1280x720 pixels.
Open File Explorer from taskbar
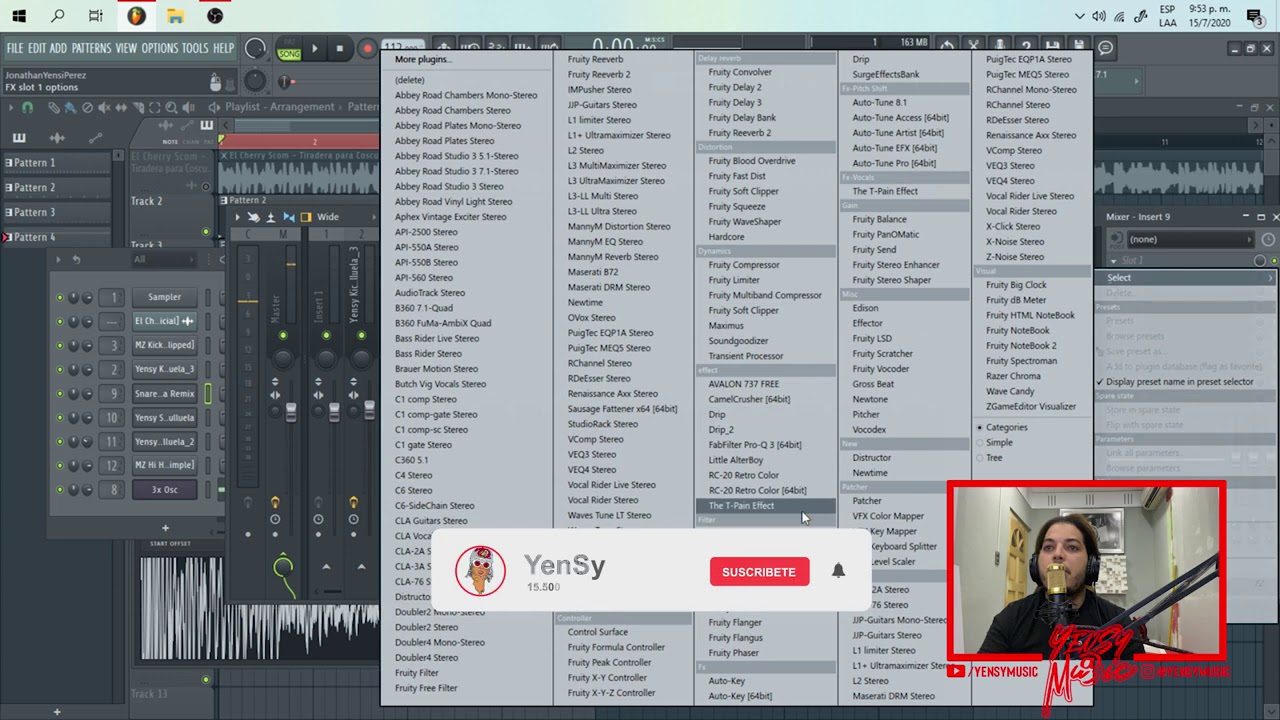[175, 16]
